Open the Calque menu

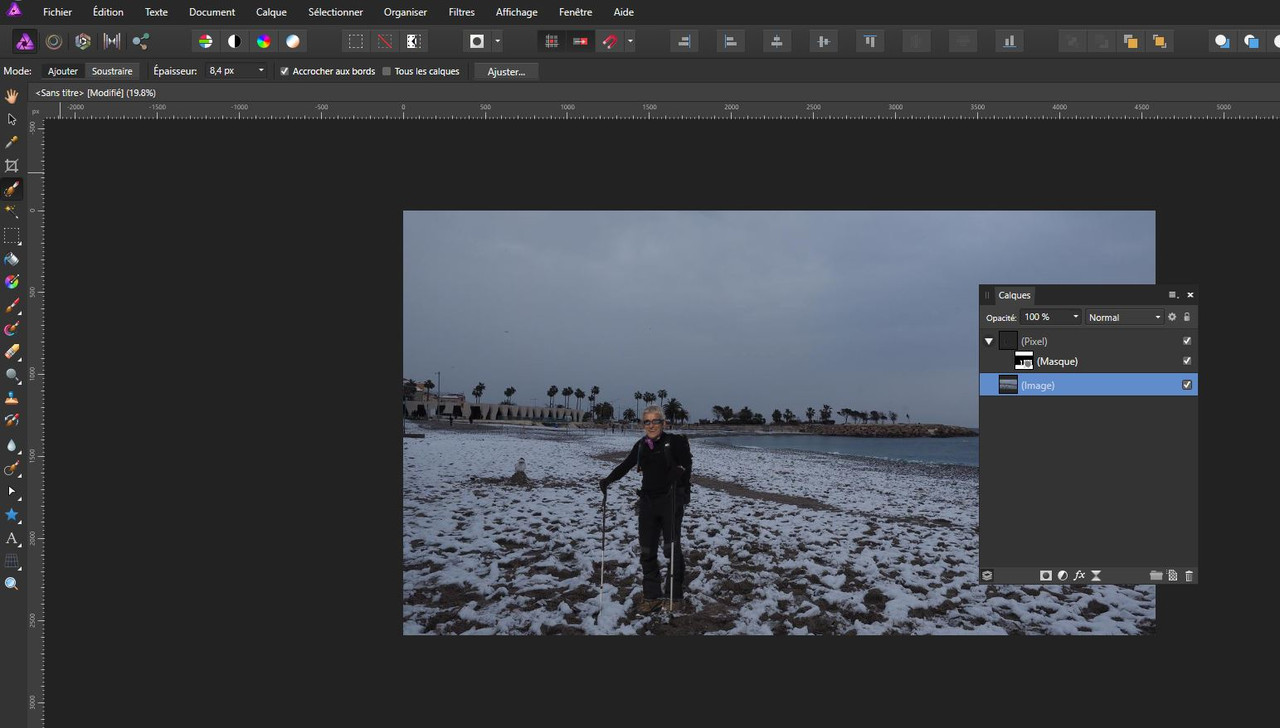tap(271, 12)
